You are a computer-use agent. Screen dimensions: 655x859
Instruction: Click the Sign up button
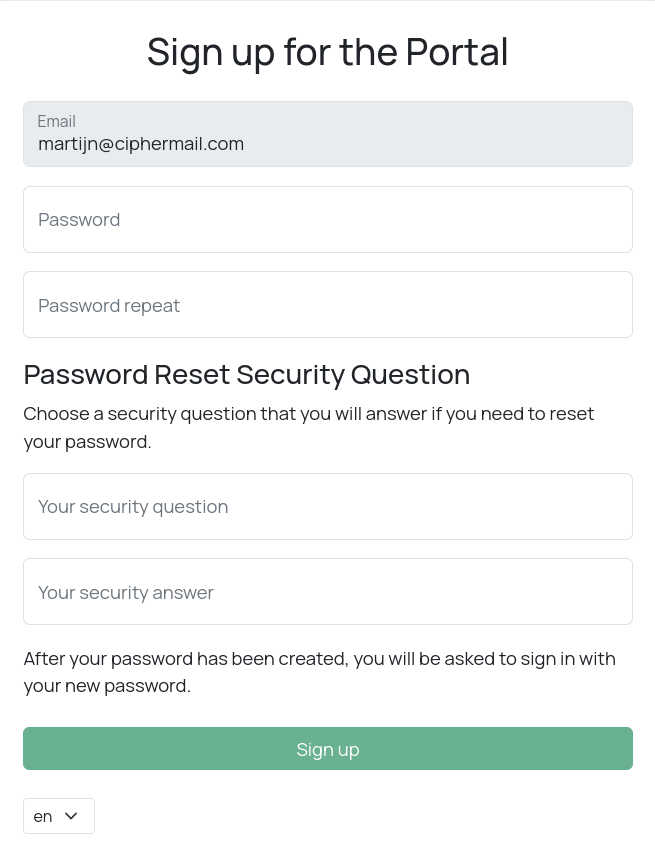[x=328, y=749]
